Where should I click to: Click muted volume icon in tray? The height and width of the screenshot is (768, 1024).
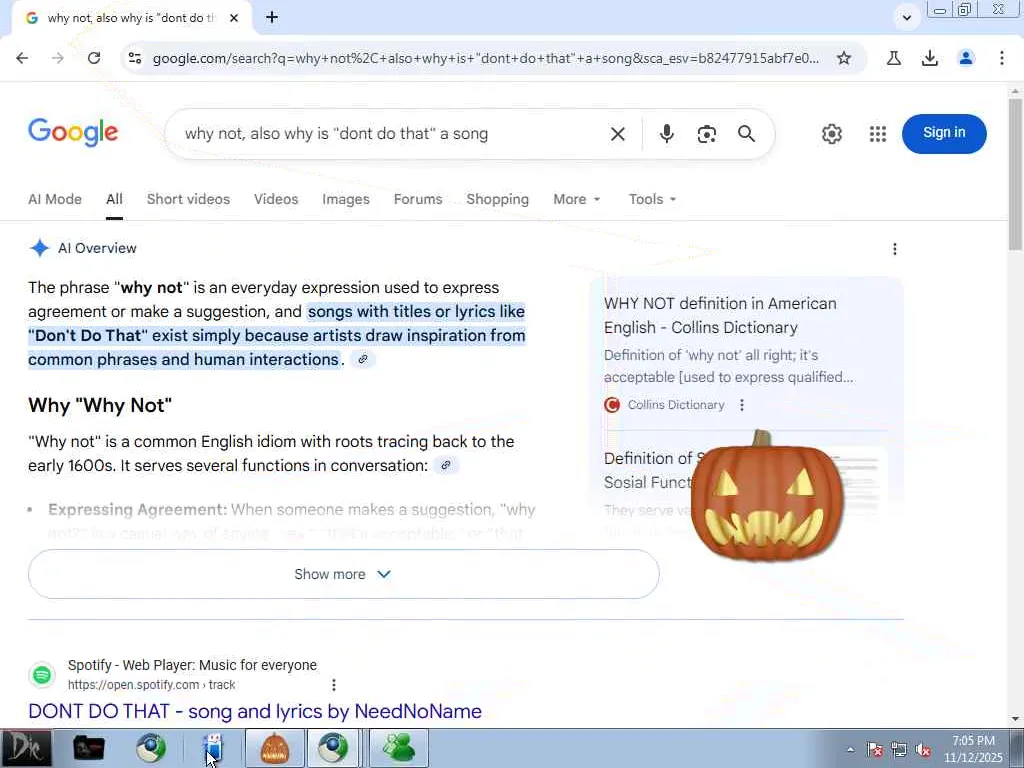pyautogui.click(x=923, y=750)
